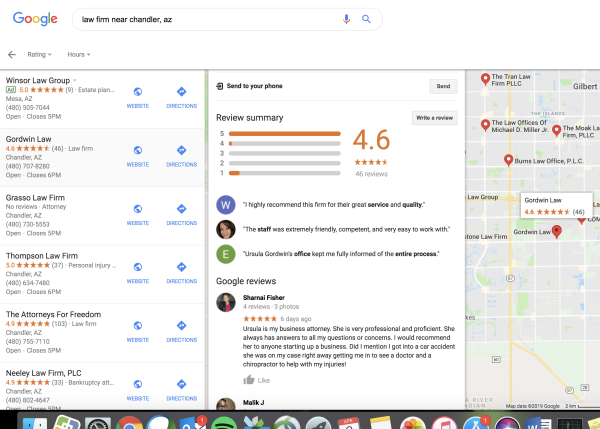Open System Preferences from the dock
Screen dimensions: 600x429
pos(98,424)
